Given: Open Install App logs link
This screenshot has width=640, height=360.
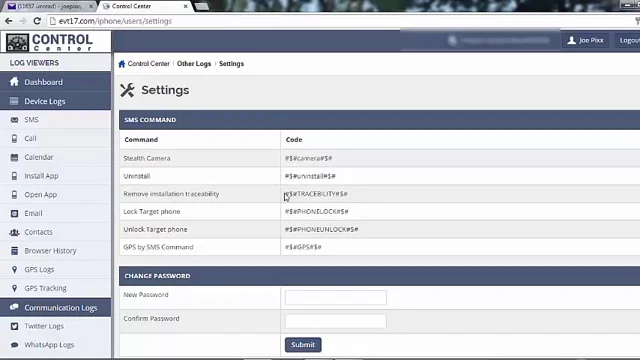Looking at the screenshot, I should (x=41, y=176).
